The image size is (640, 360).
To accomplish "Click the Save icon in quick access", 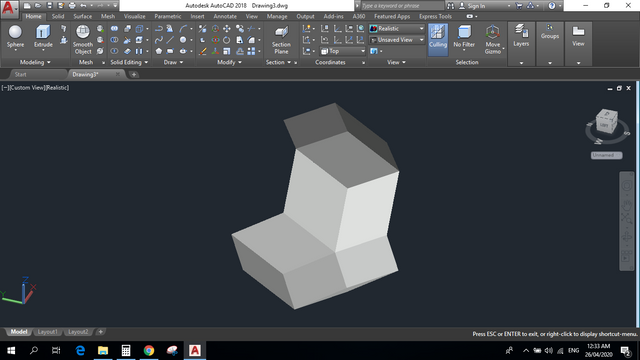I will pyautogui.click(x=50, y=6).
